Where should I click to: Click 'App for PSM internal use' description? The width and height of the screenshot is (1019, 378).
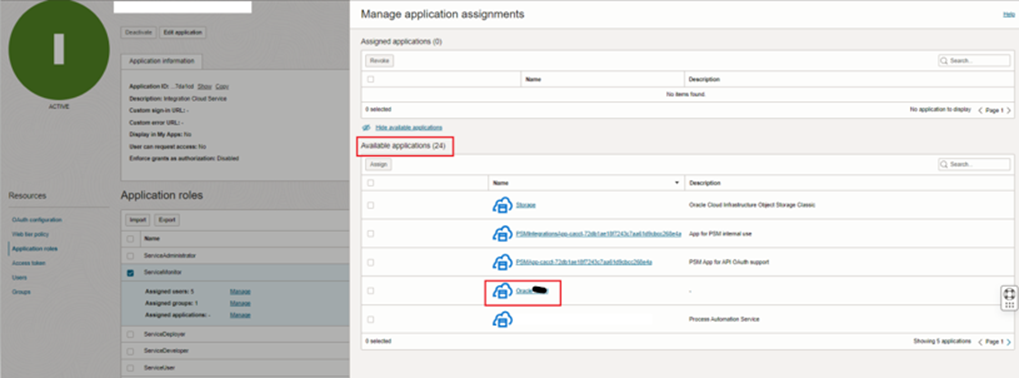click(720, 234)
